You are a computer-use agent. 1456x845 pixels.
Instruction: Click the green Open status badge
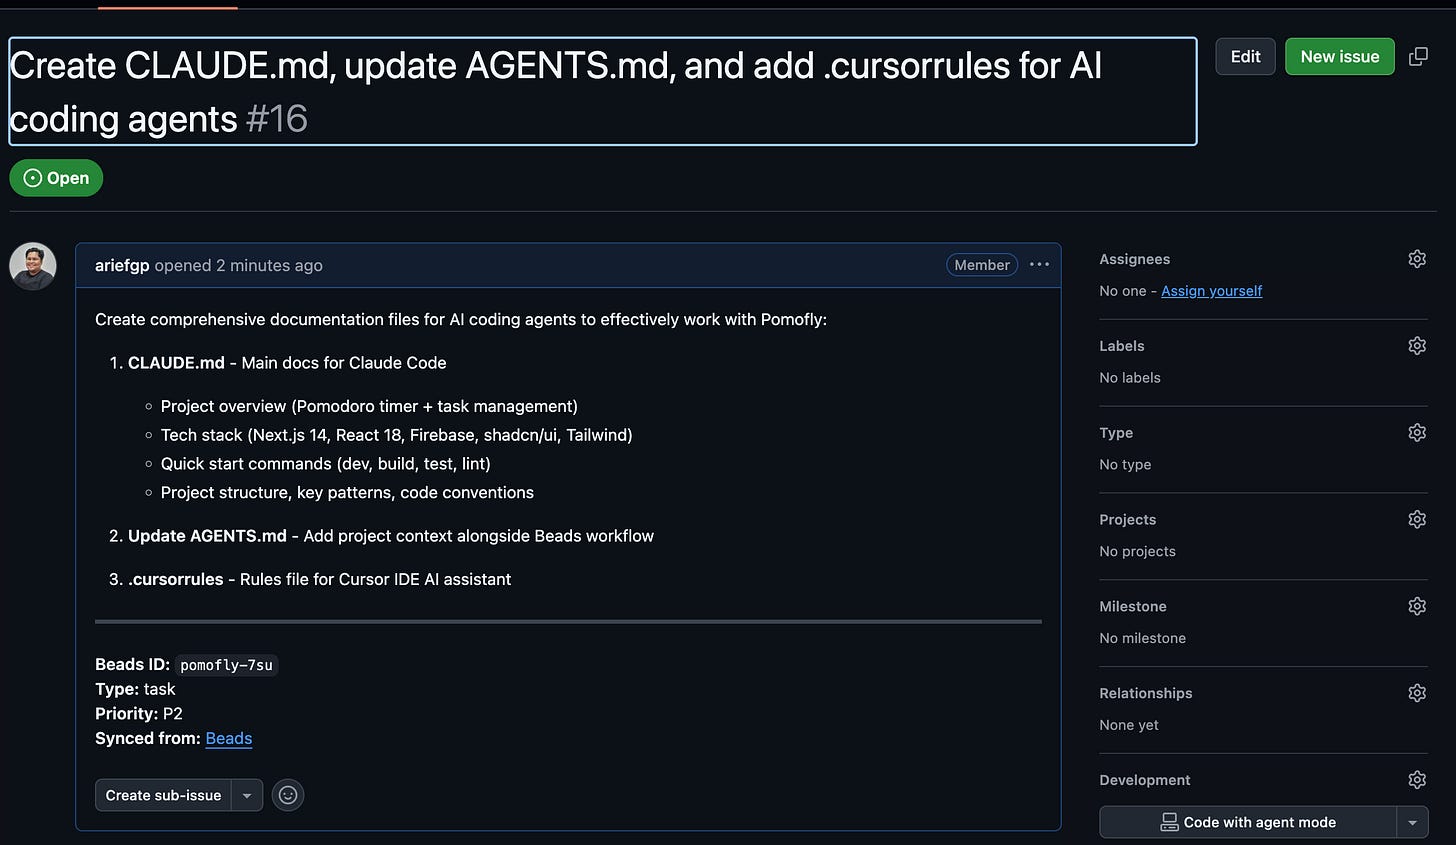pyautogui.click(x=56, y=178)
